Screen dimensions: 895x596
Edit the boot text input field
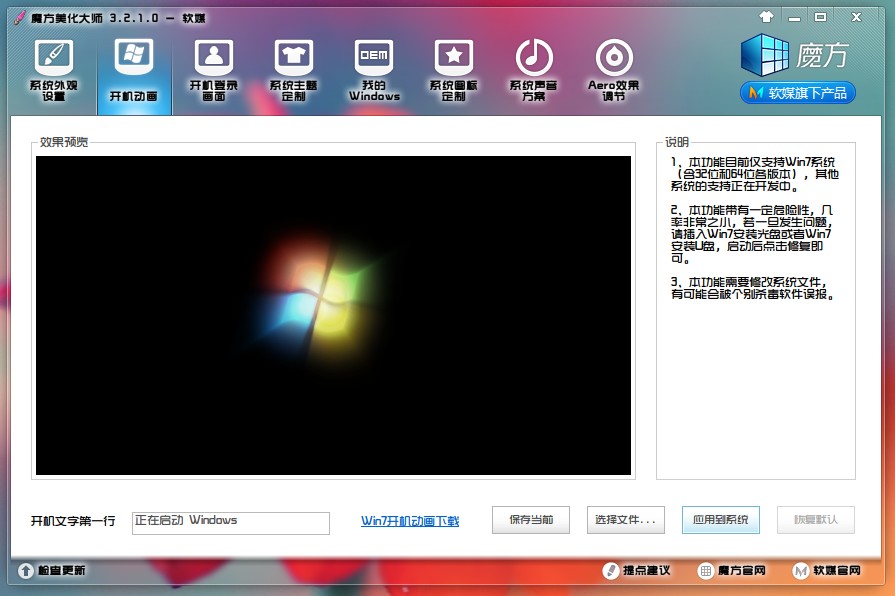click(x=230, y=522)
